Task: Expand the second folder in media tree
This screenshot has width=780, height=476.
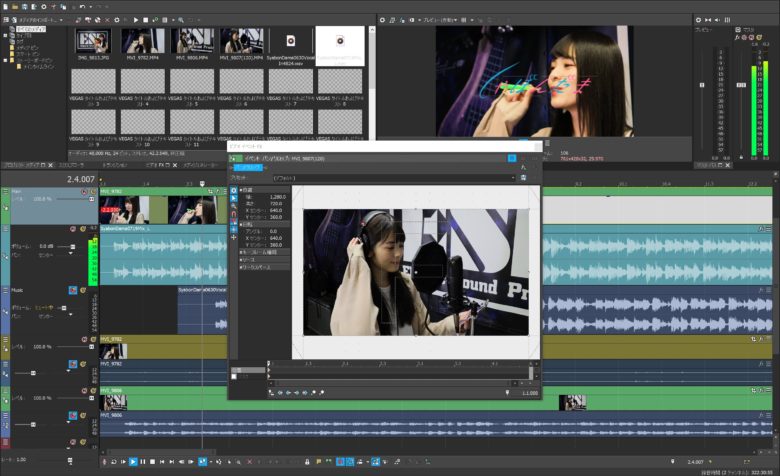Action: [5, 35]
